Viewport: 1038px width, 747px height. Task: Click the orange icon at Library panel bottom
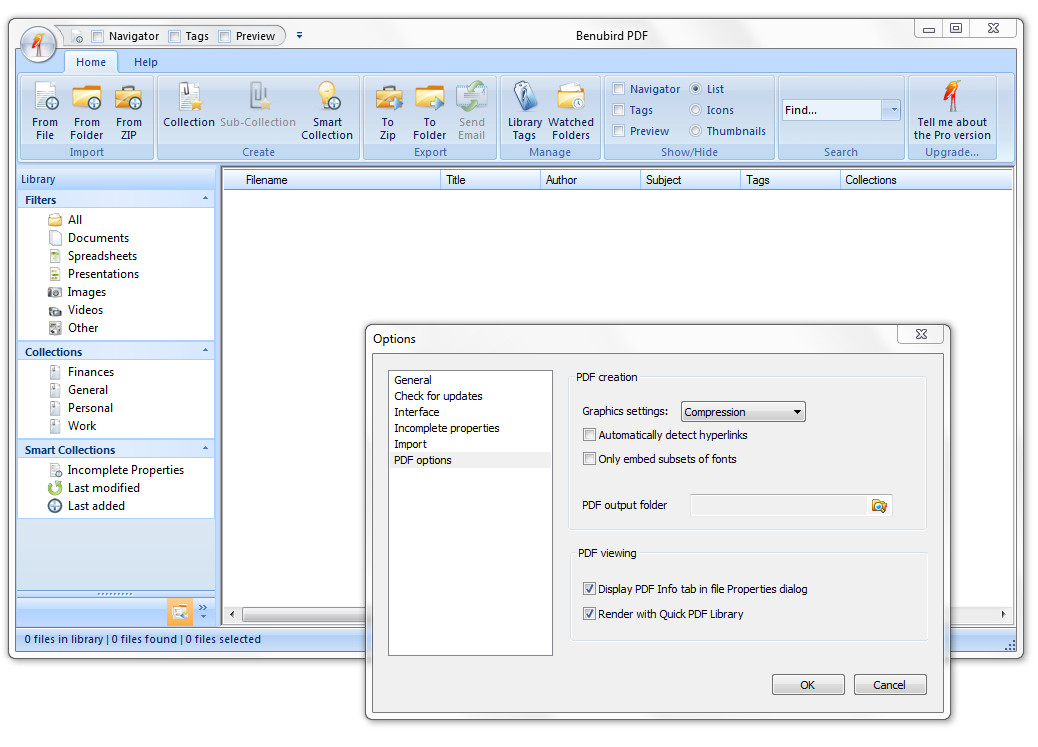[179, 612]
